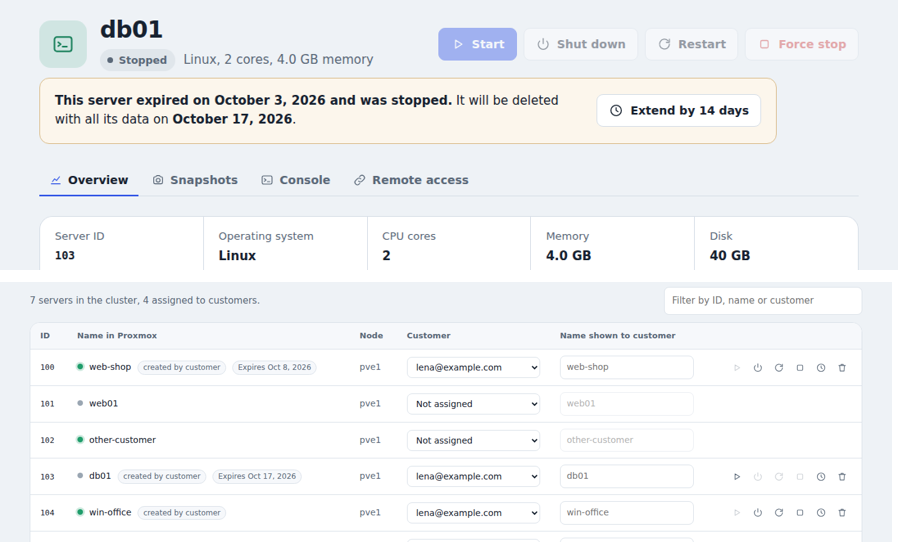This screenshot has width=898, height=542.
Task: Click start icon in web-shop row
Action: (737, 368)
